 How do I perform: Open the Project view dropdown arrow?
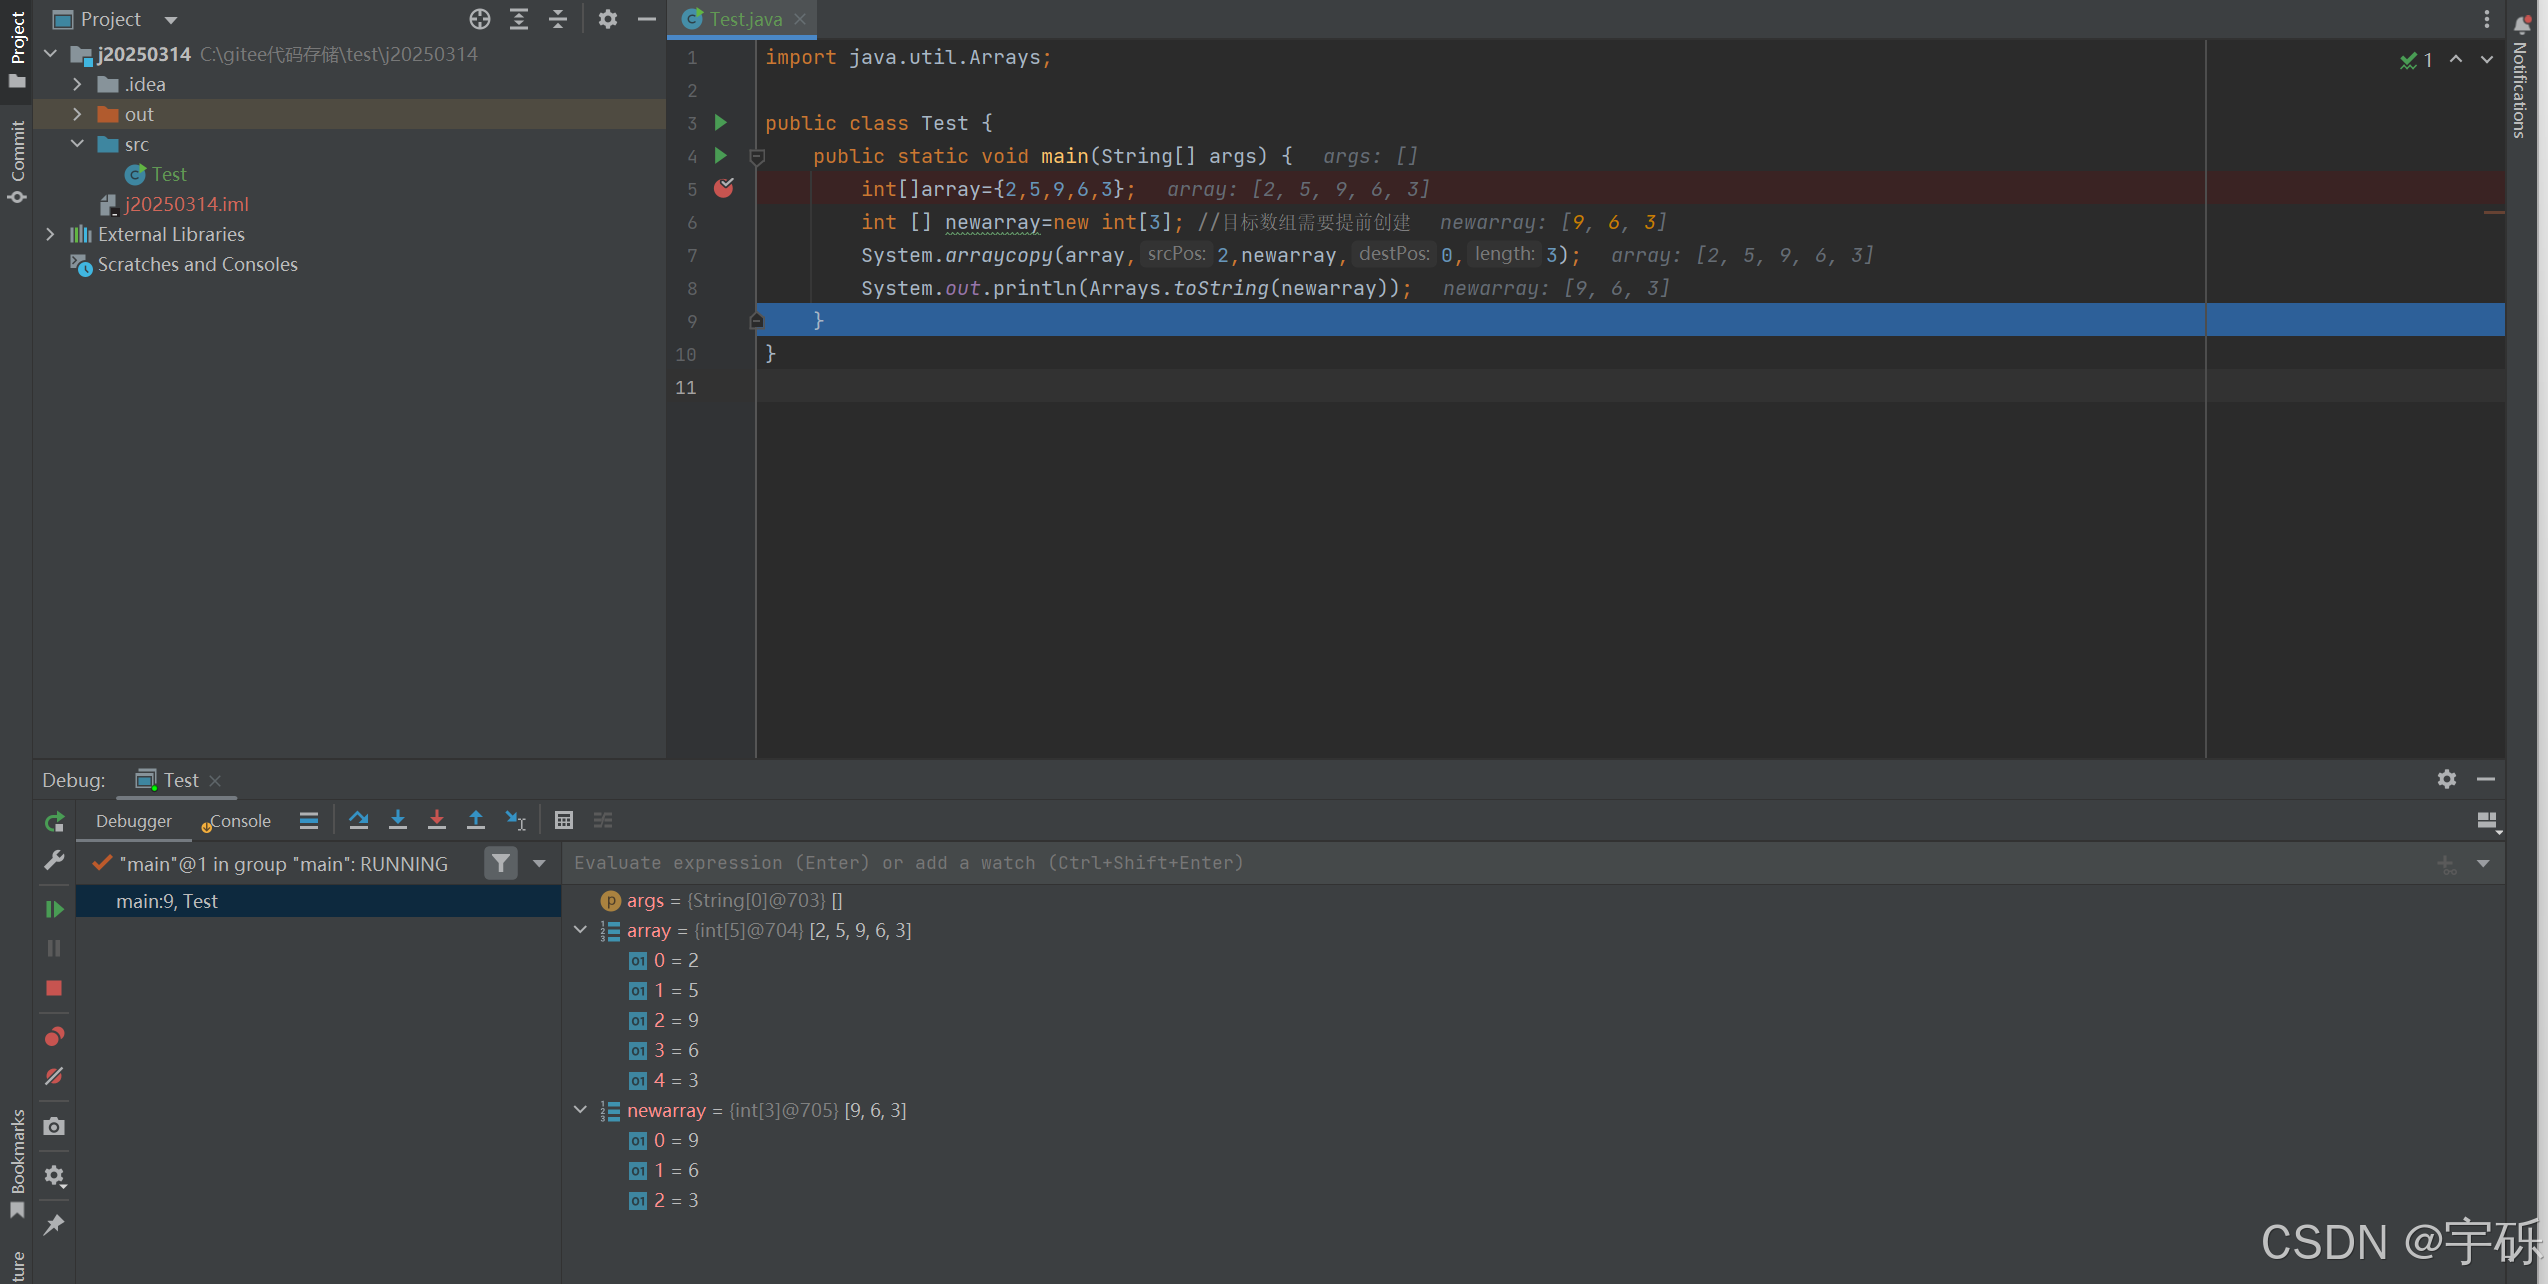(171, 20)
